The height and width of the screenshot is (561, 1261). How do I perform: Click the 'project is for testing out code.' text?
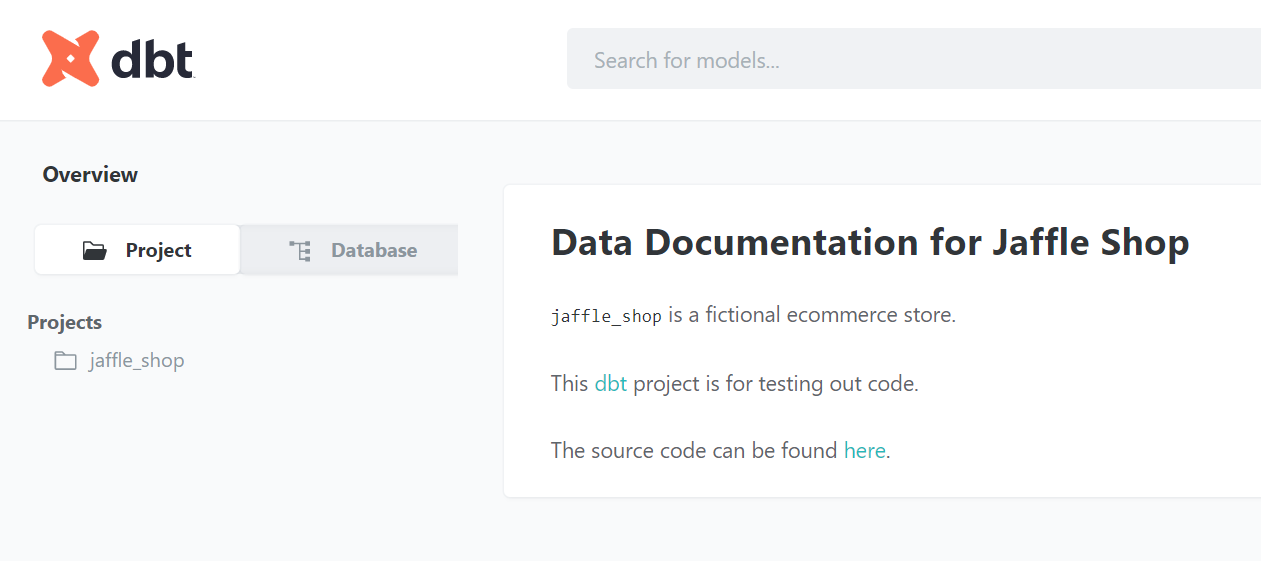776,383
